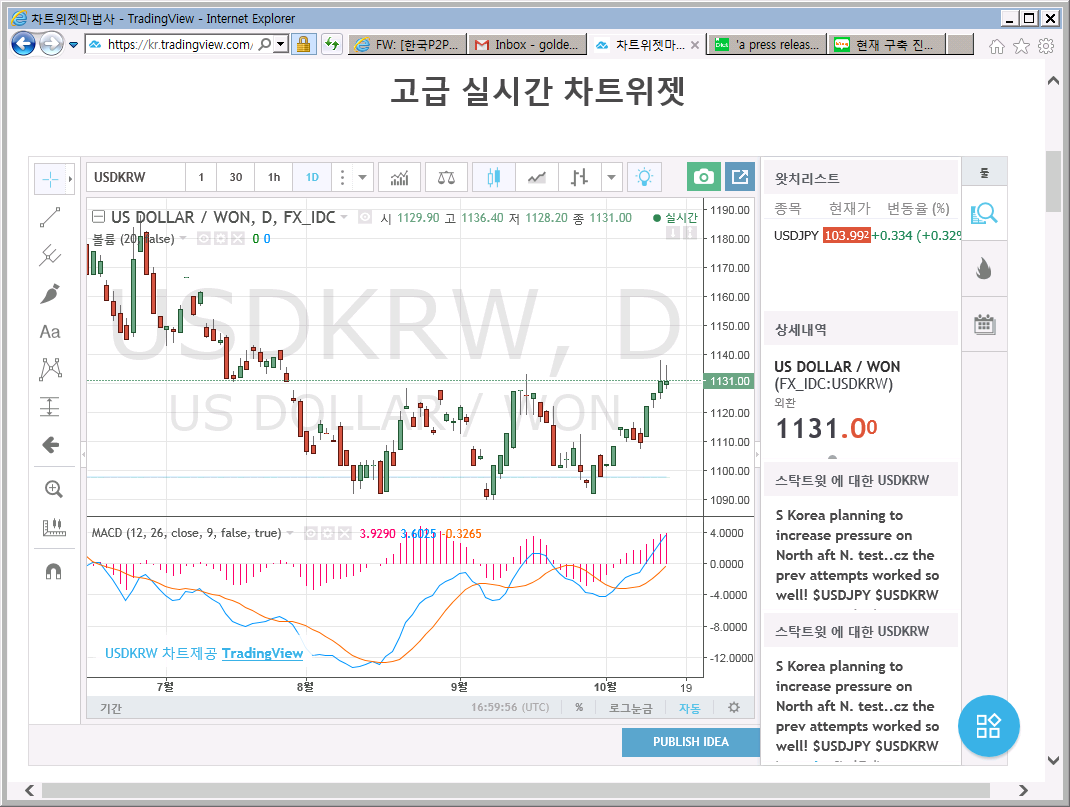Select the 1D interval
Image resolution: width=1070 pixels, height=807 pixels.
(x=312, y=177)
